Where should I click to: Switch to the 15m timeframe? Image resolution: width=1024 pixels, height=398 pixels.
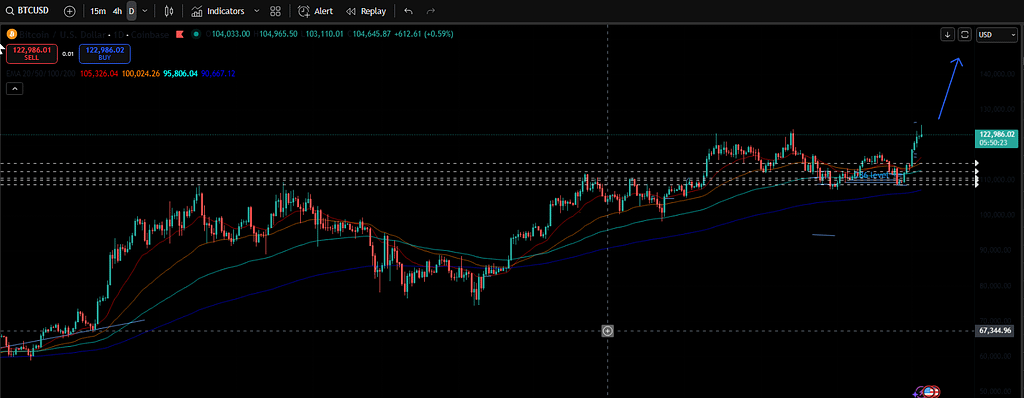point(97,11)
